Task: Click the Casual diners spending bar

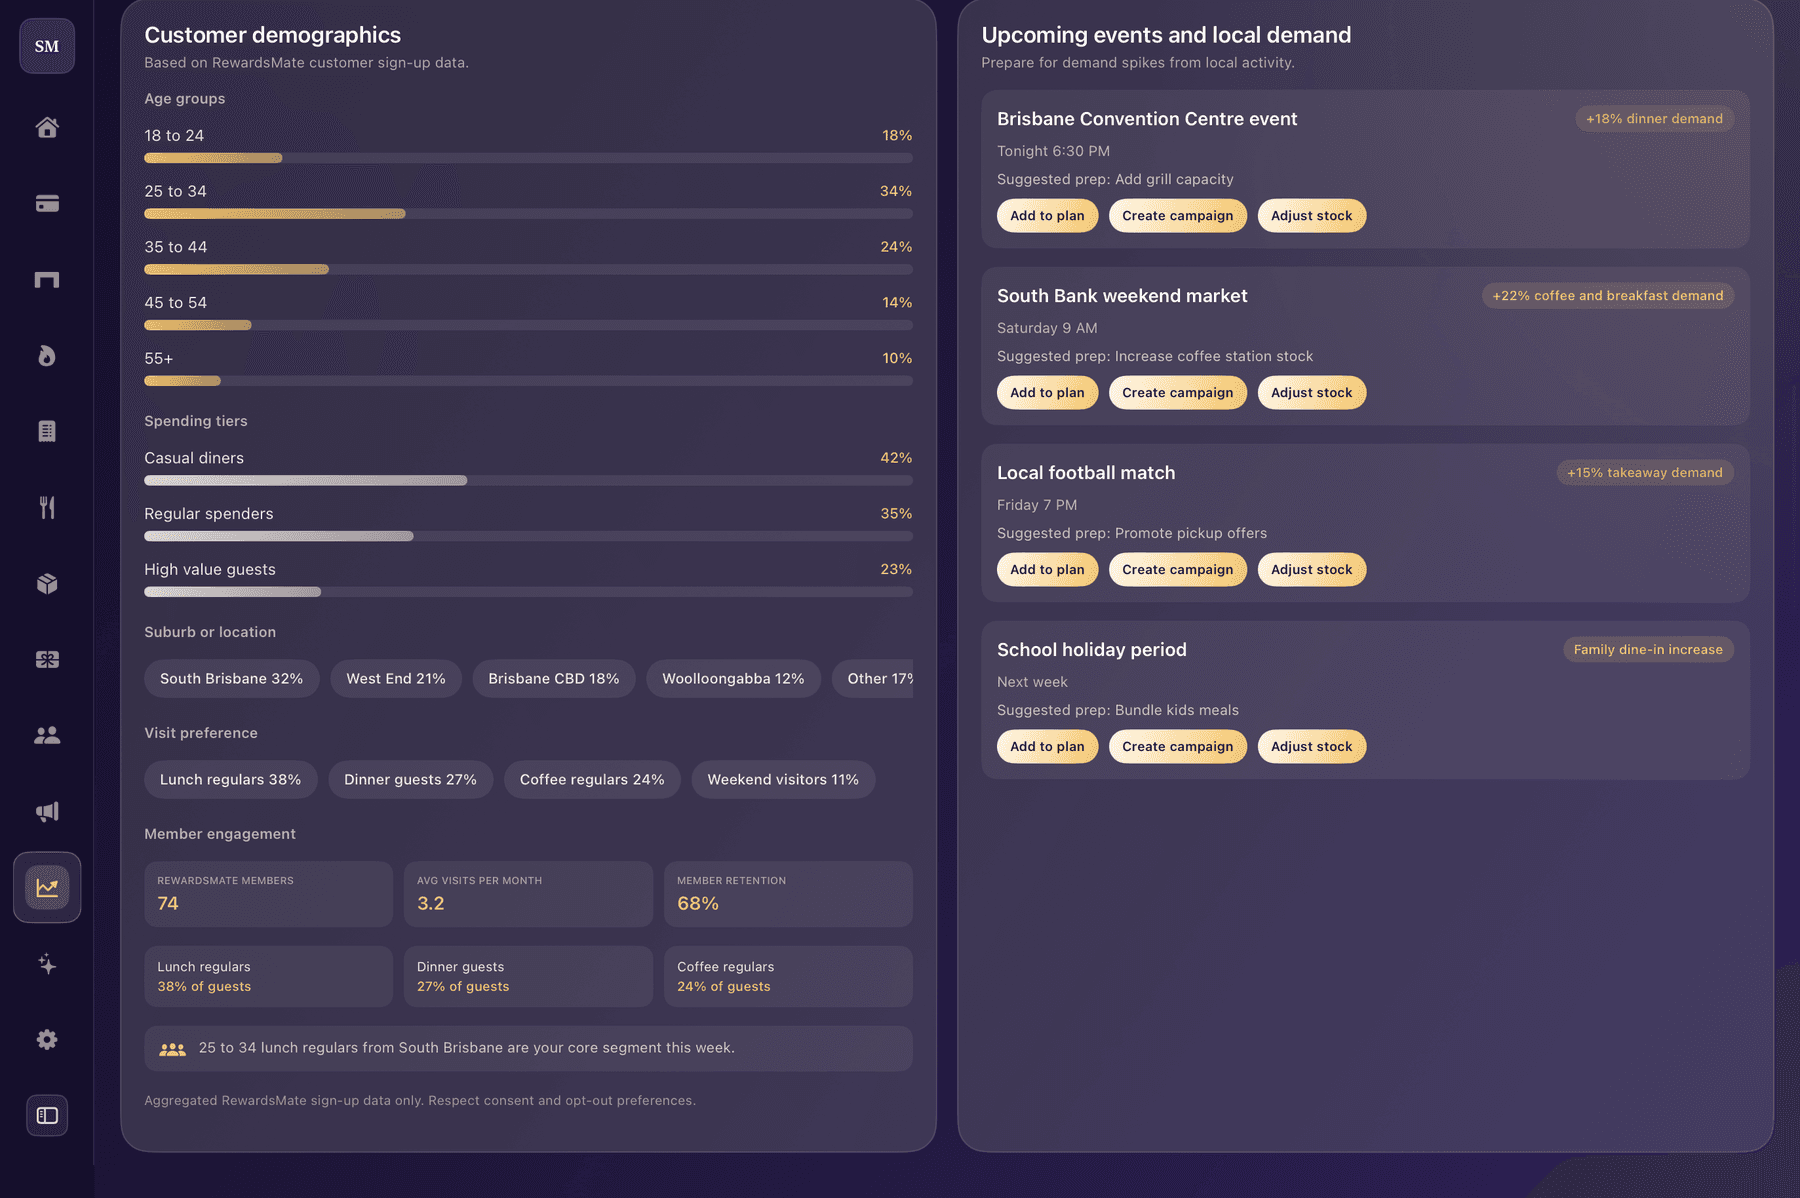Action: point(528,481)
